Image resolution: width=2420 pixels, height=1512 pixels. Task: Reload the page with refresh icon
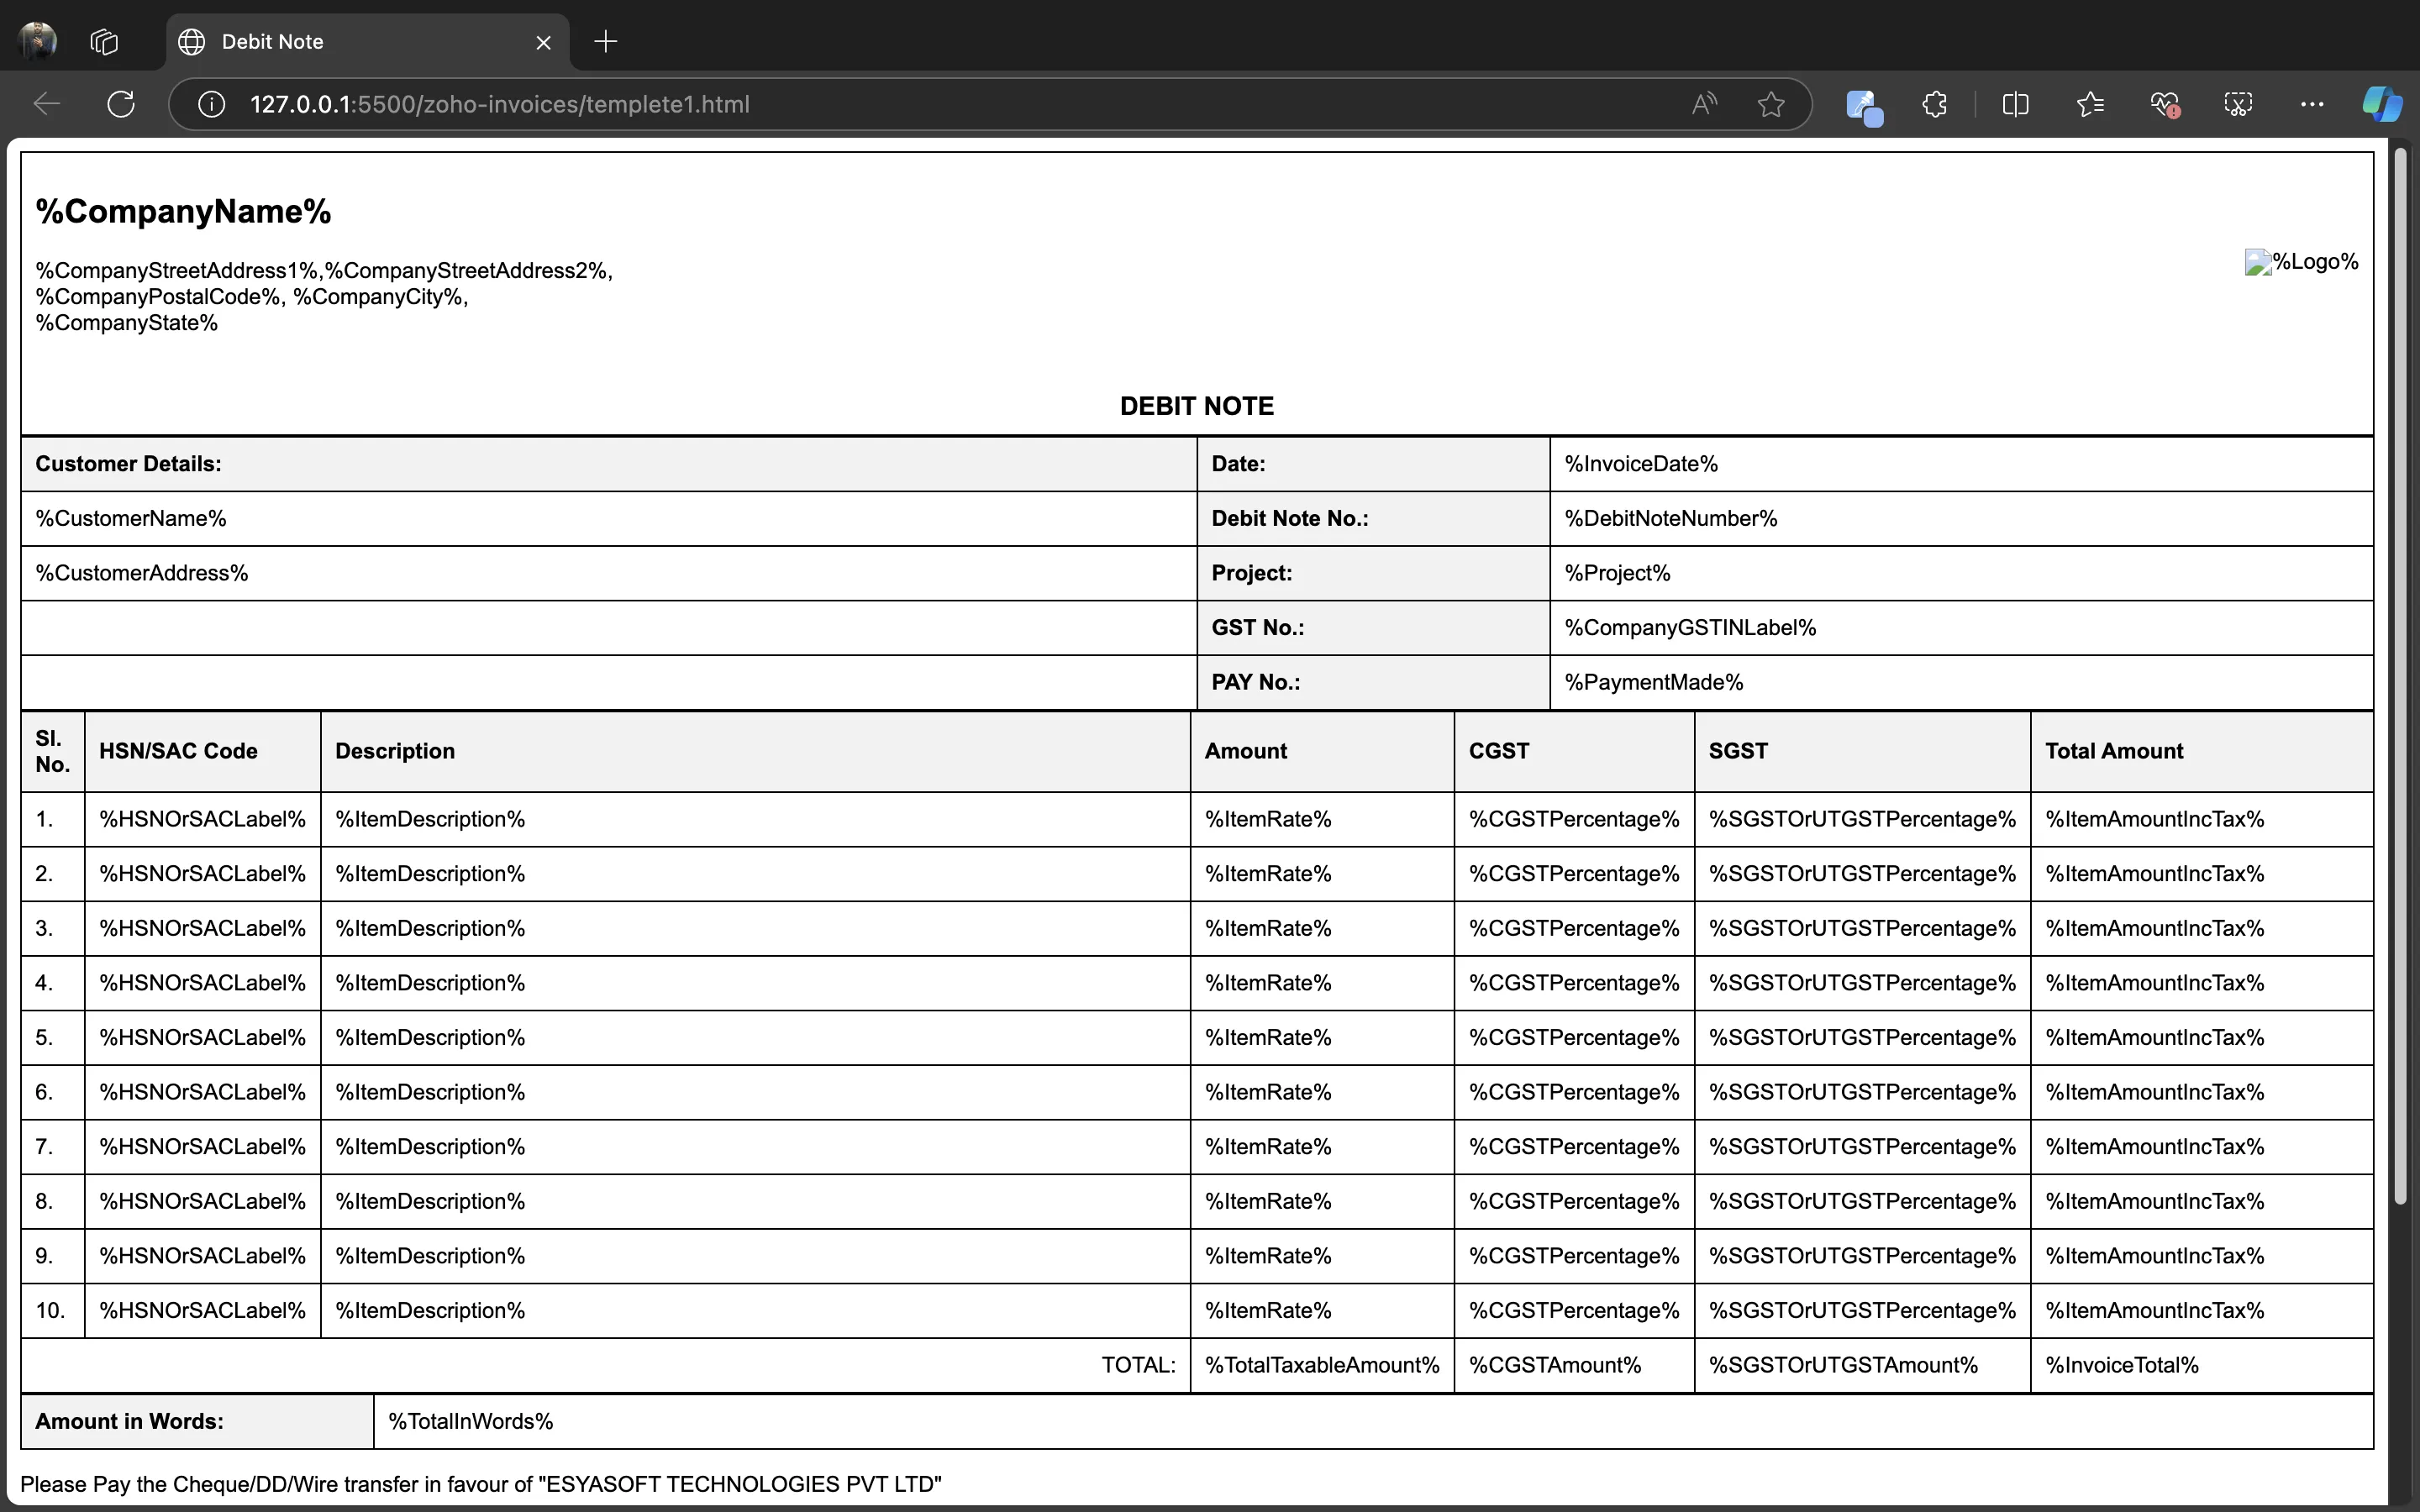[x=121, y=104]
